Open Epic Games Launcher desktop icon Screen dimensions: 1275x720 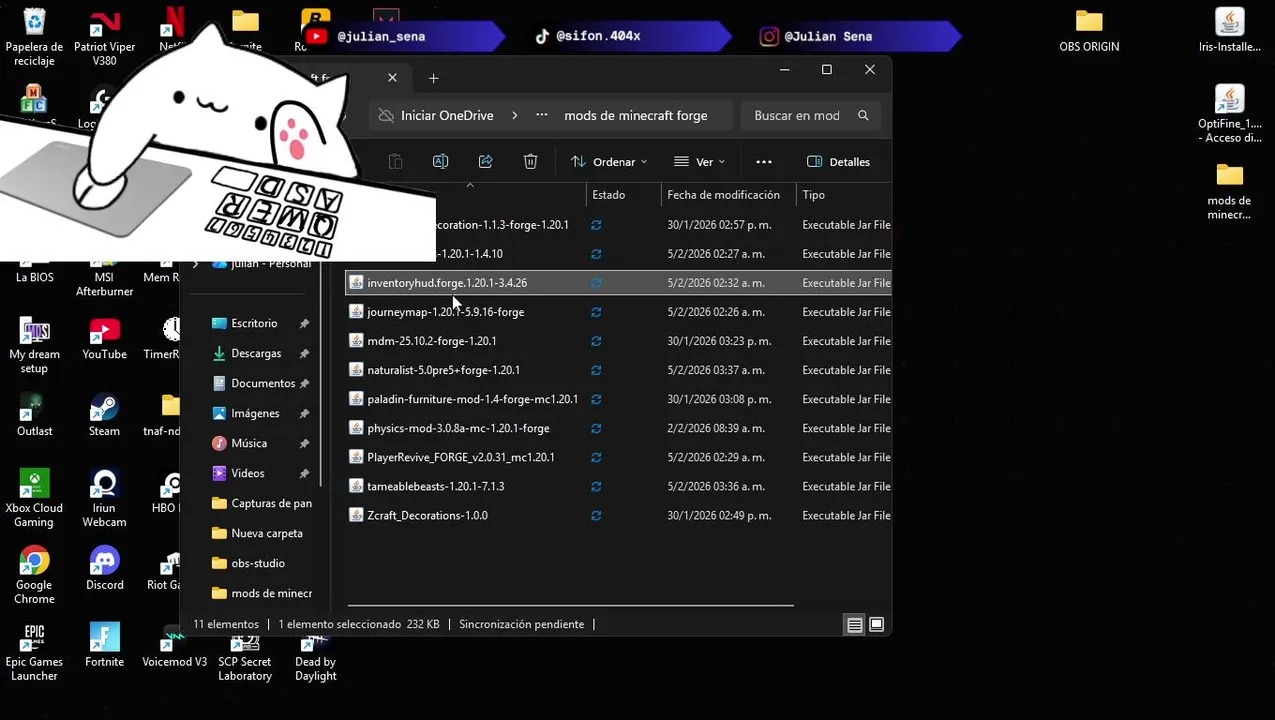(x=34, y=653)
